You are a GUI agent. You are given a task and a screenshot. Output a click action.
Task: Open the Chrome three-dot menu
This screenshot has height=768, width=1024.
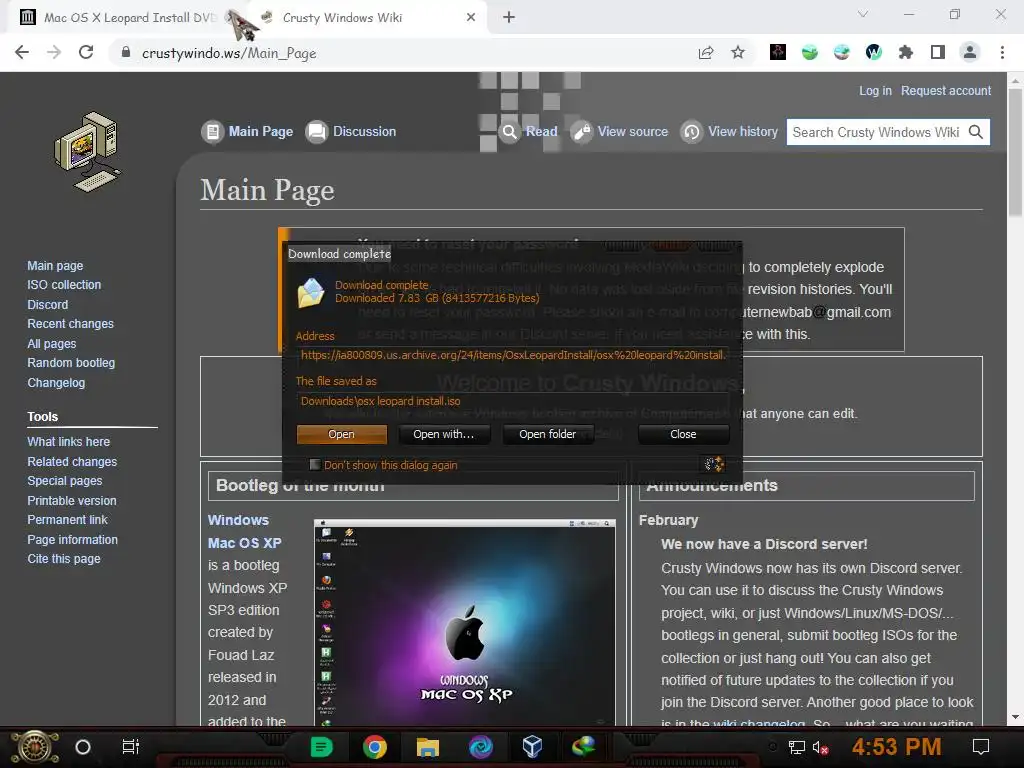(1002, 52)
